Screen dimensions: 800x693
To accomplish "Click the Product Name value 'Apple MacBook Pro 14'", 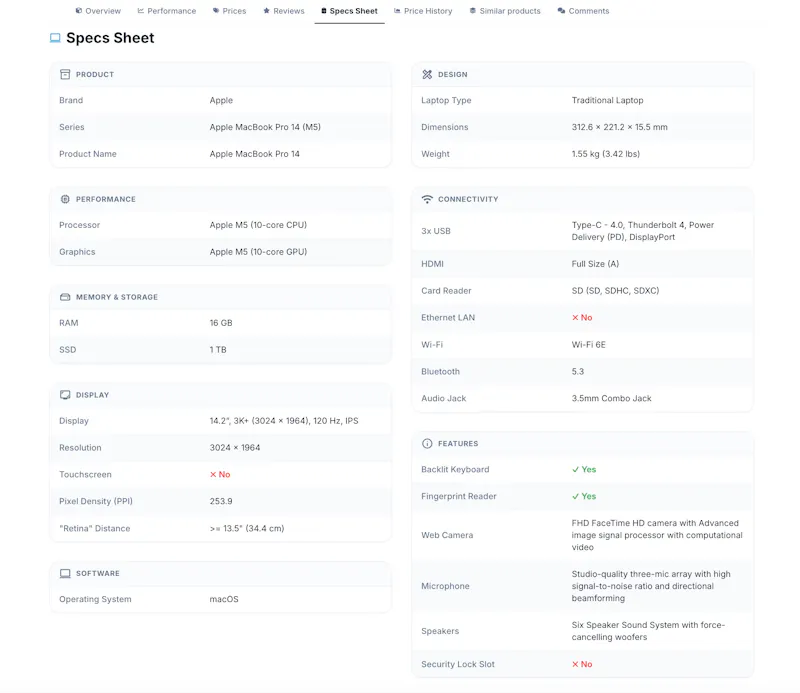I will point(254,154).
